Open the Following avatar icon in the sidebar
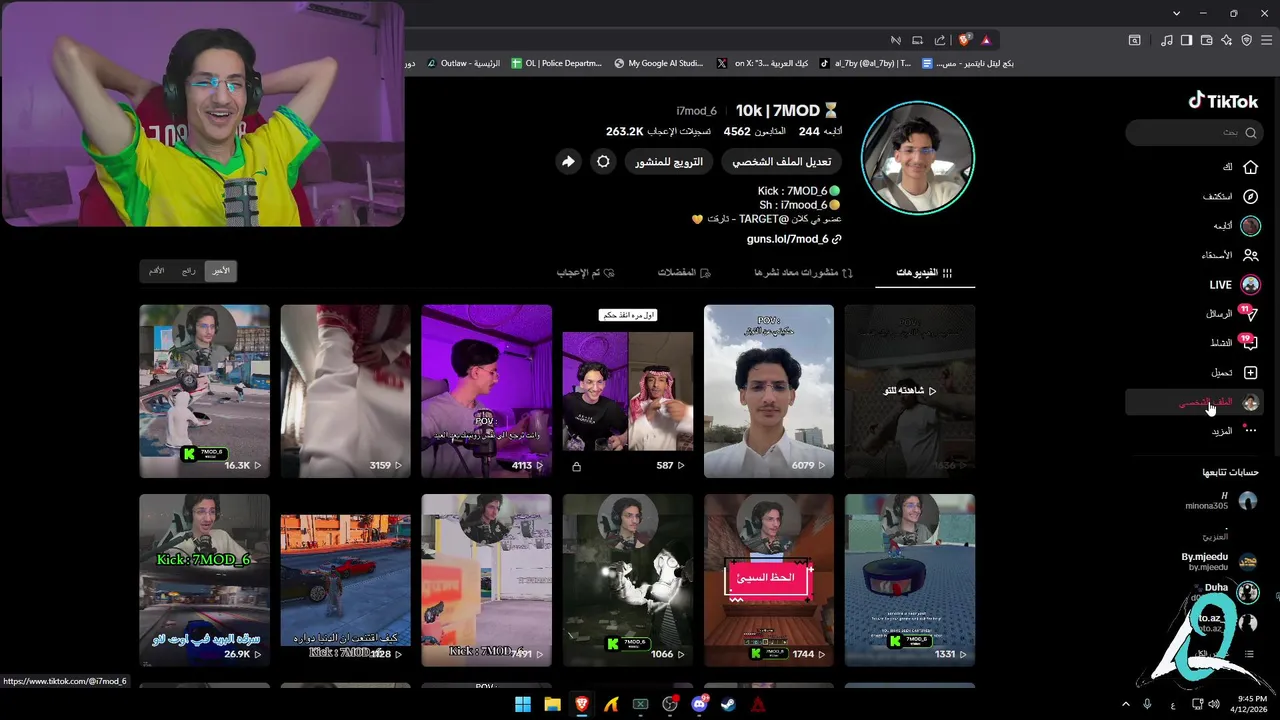 [1250, 226]
